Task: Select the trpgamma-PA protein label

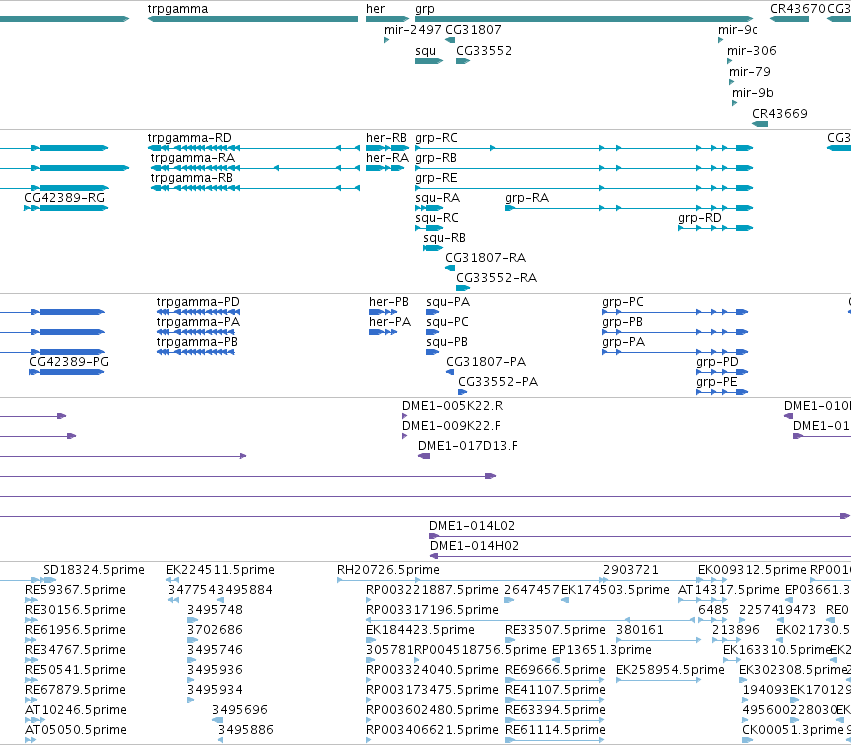Action: tap(198, 322)
